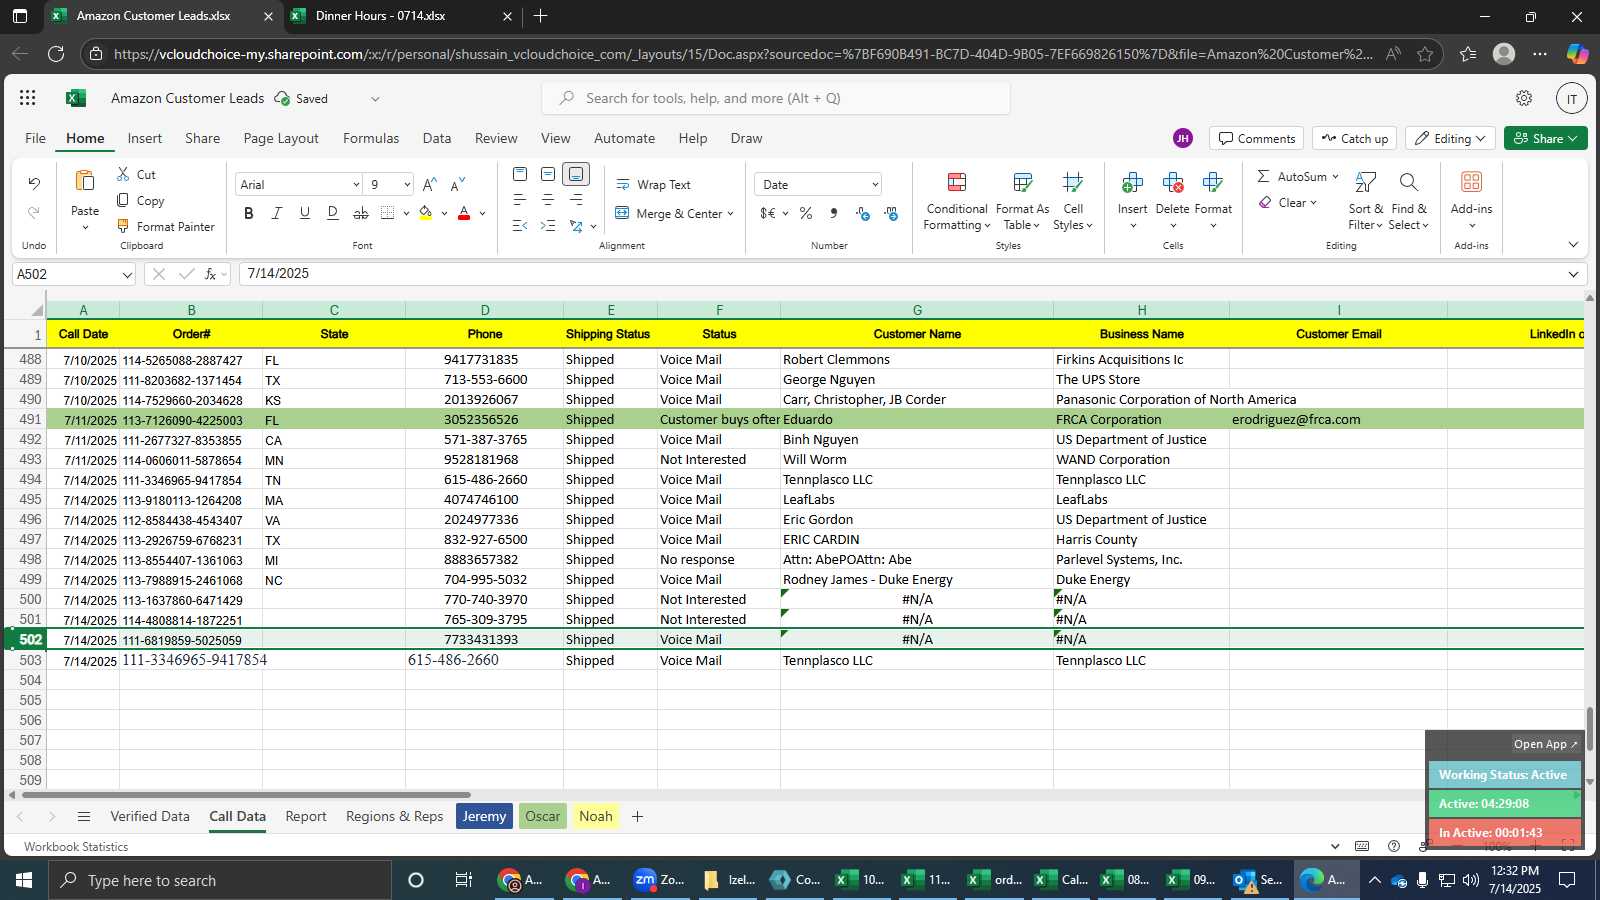1600x900 pixels.
Task: Set middle vertical alignment
Action: [x=548, y=174]
